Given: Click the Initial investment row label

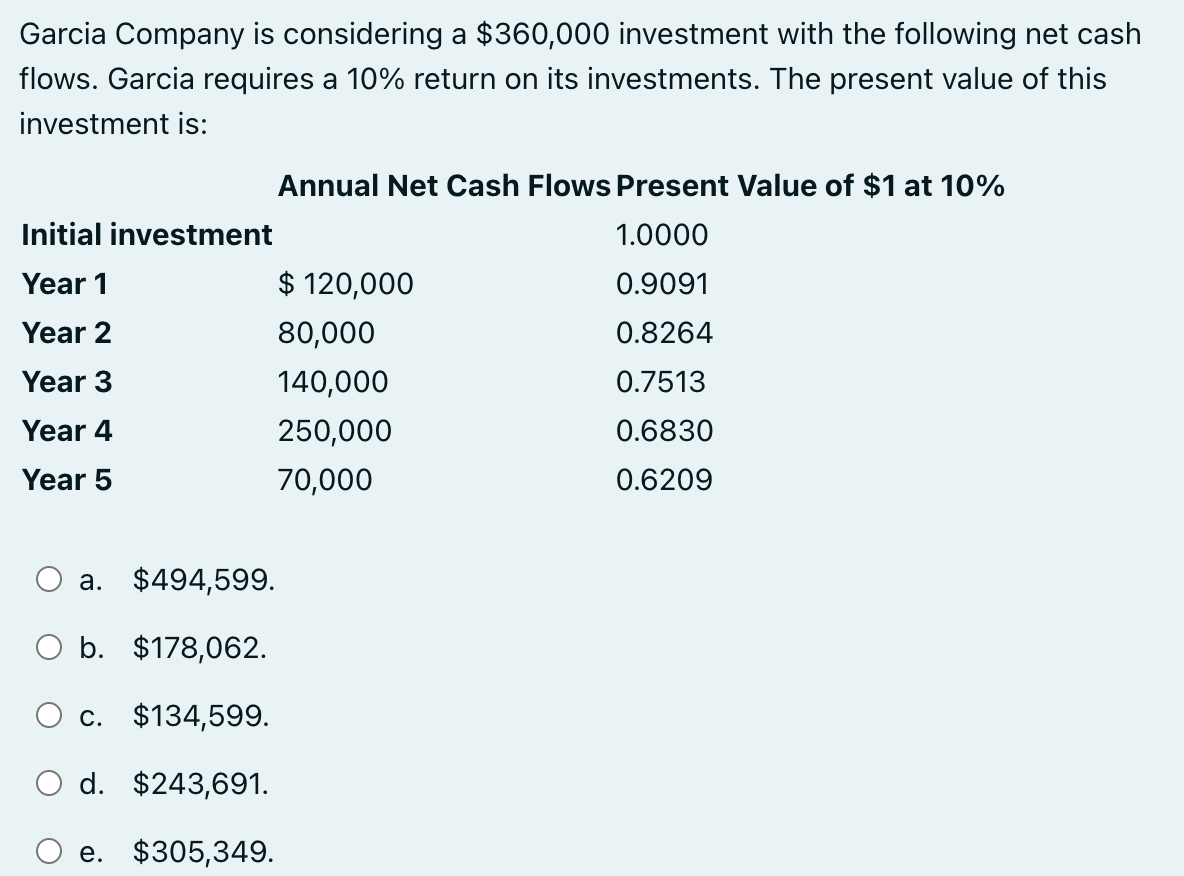Looking at the screenshot, I should [146, 235].
